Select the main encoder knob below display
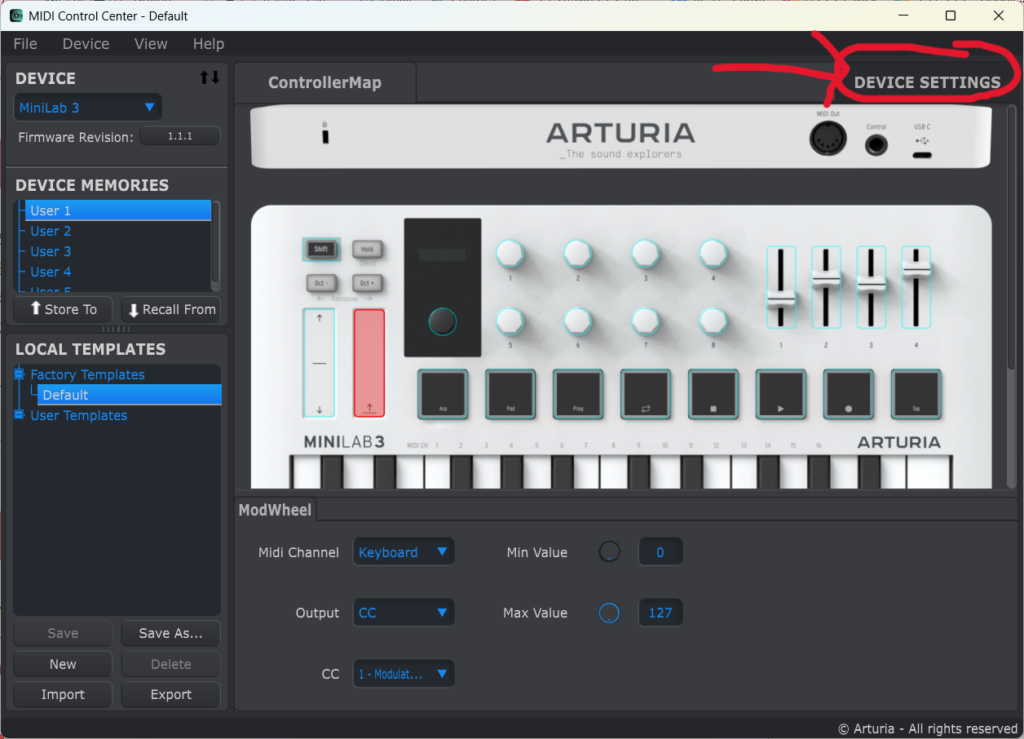 [442, 322]
